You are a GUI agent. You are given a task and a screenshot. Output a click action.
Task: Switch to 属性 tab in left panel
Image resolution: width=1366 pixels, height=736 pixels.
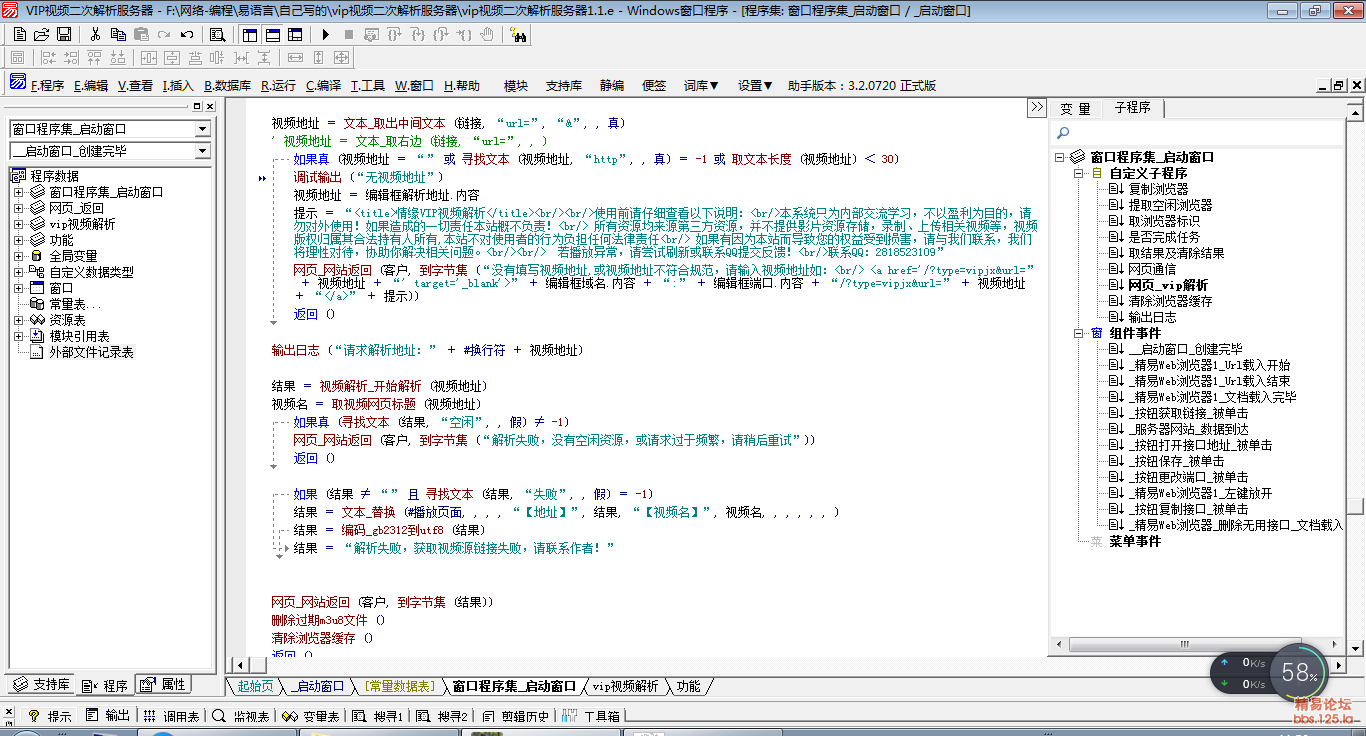click(164, 685)
